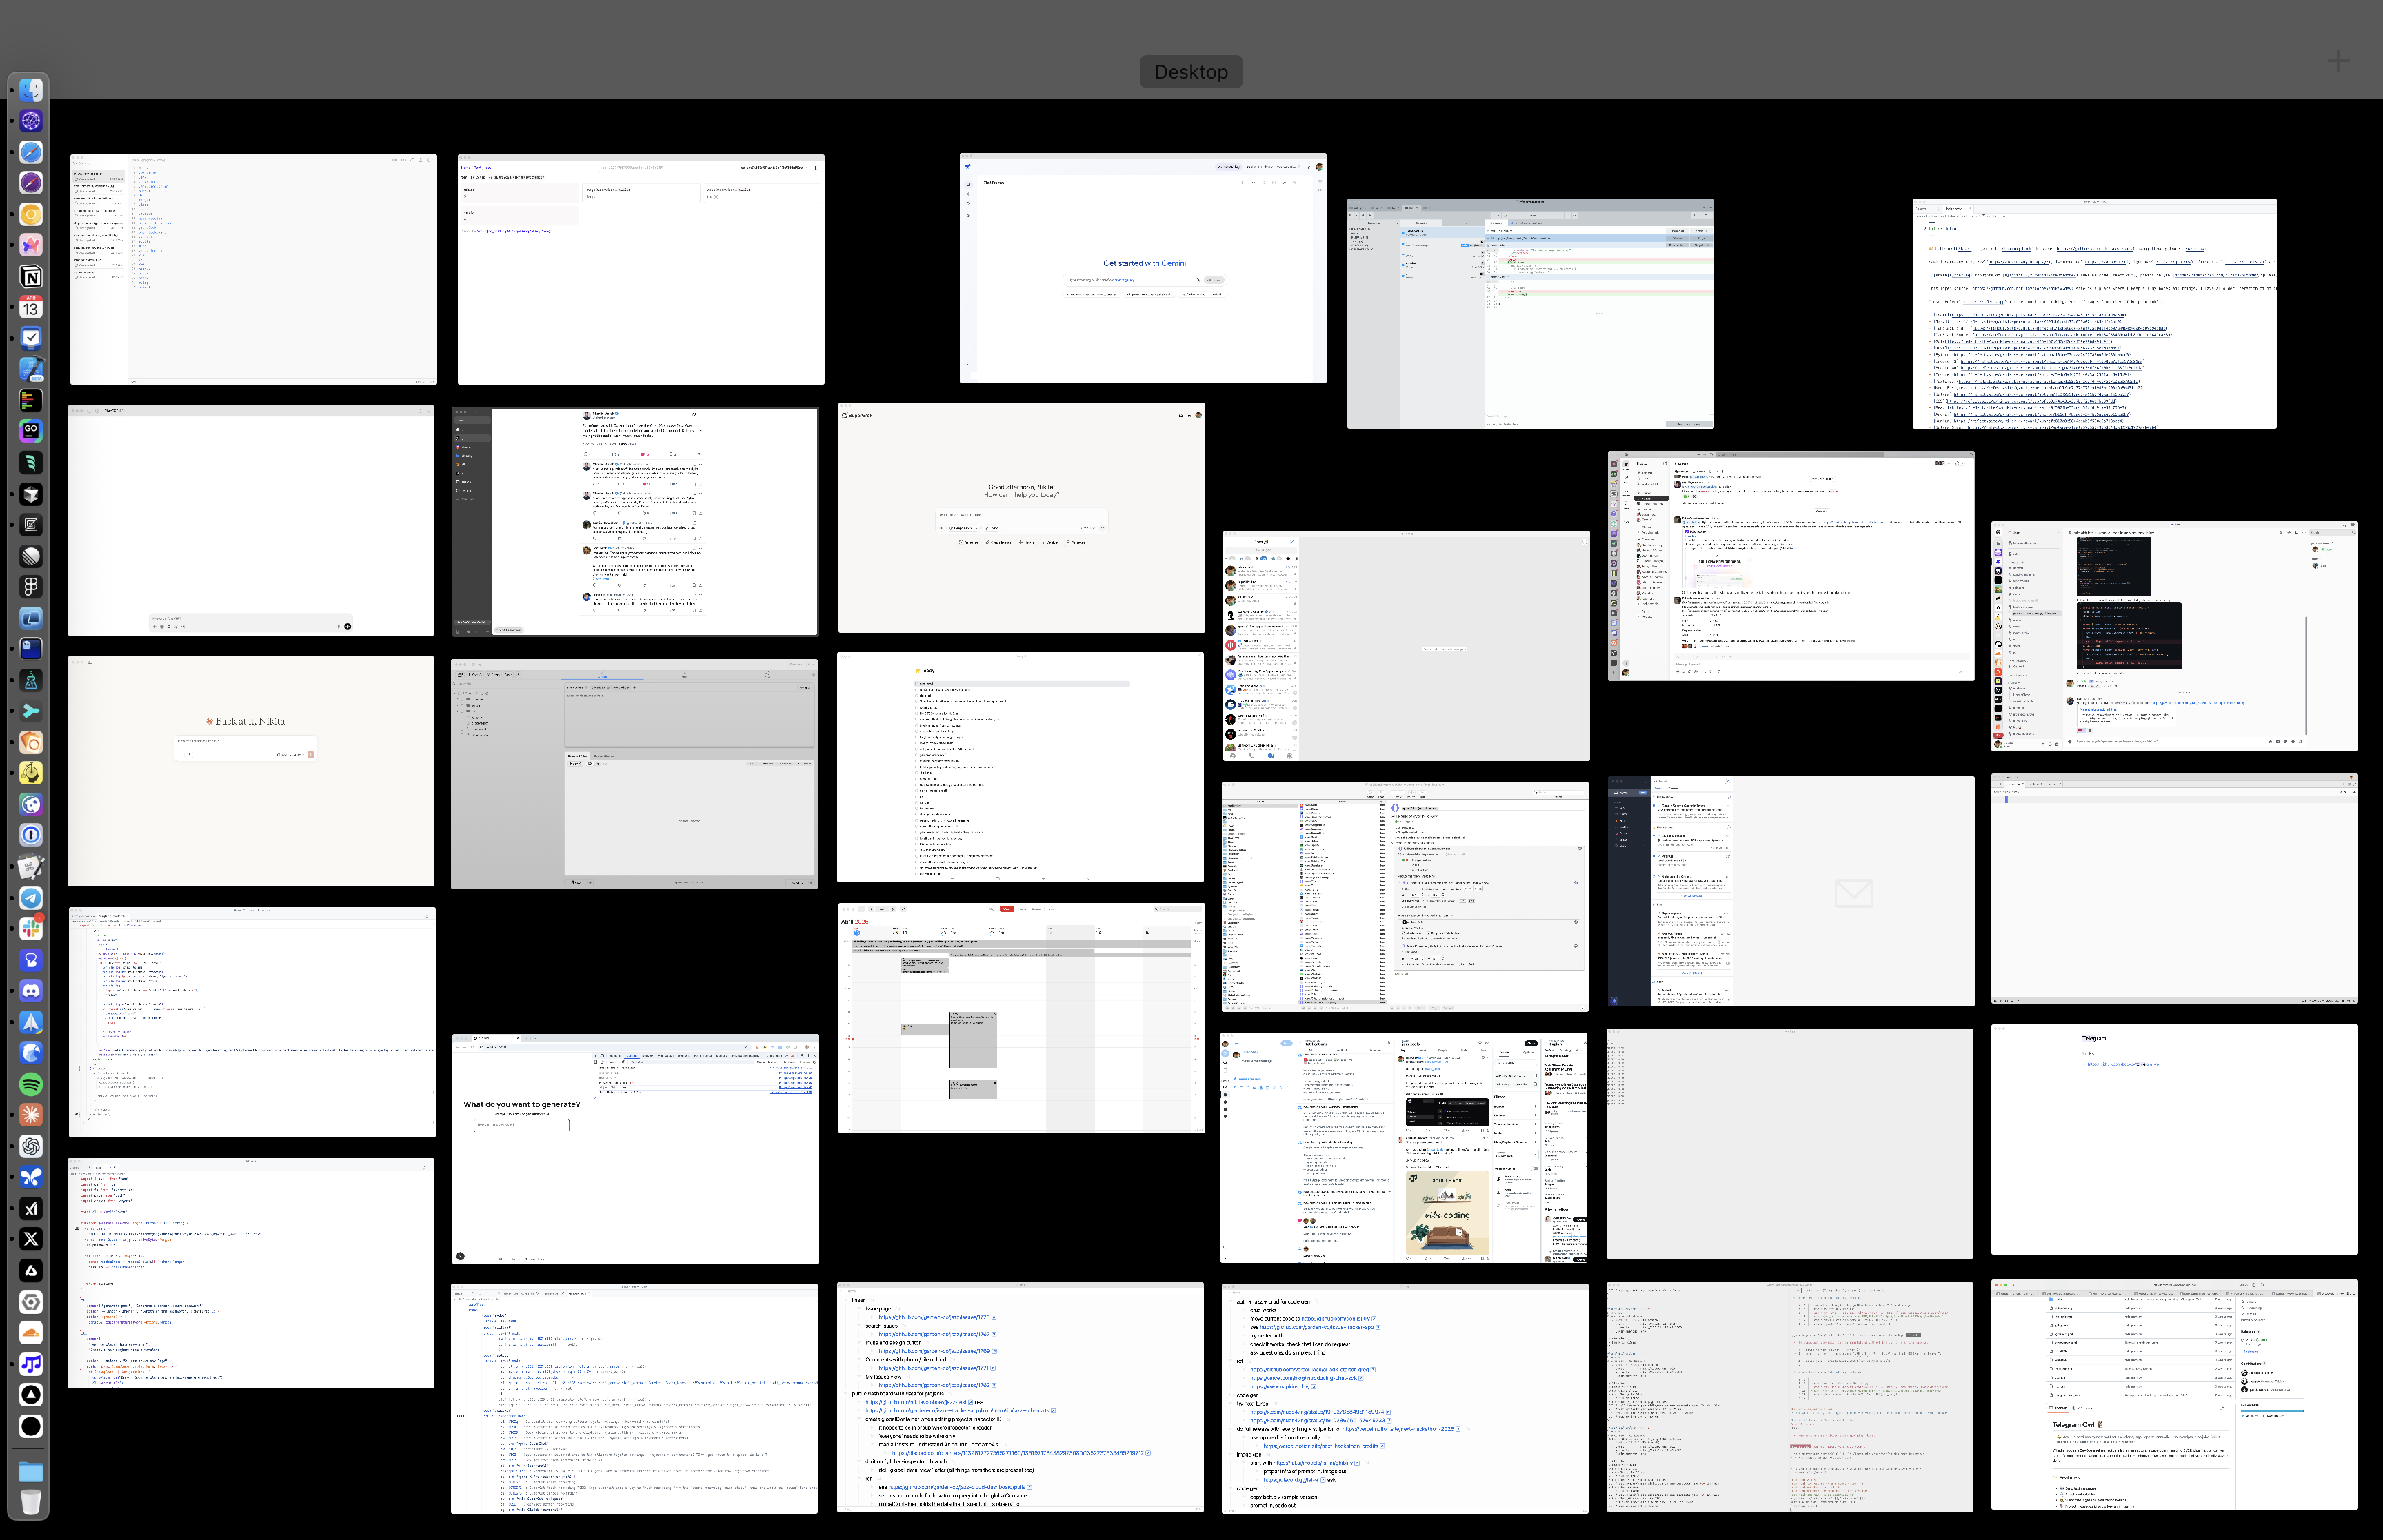Bring up the Back at it, Nikita window
The height and width of the screenshot is (1540, 2383).
pyautogui.click(x=251, y=771)
